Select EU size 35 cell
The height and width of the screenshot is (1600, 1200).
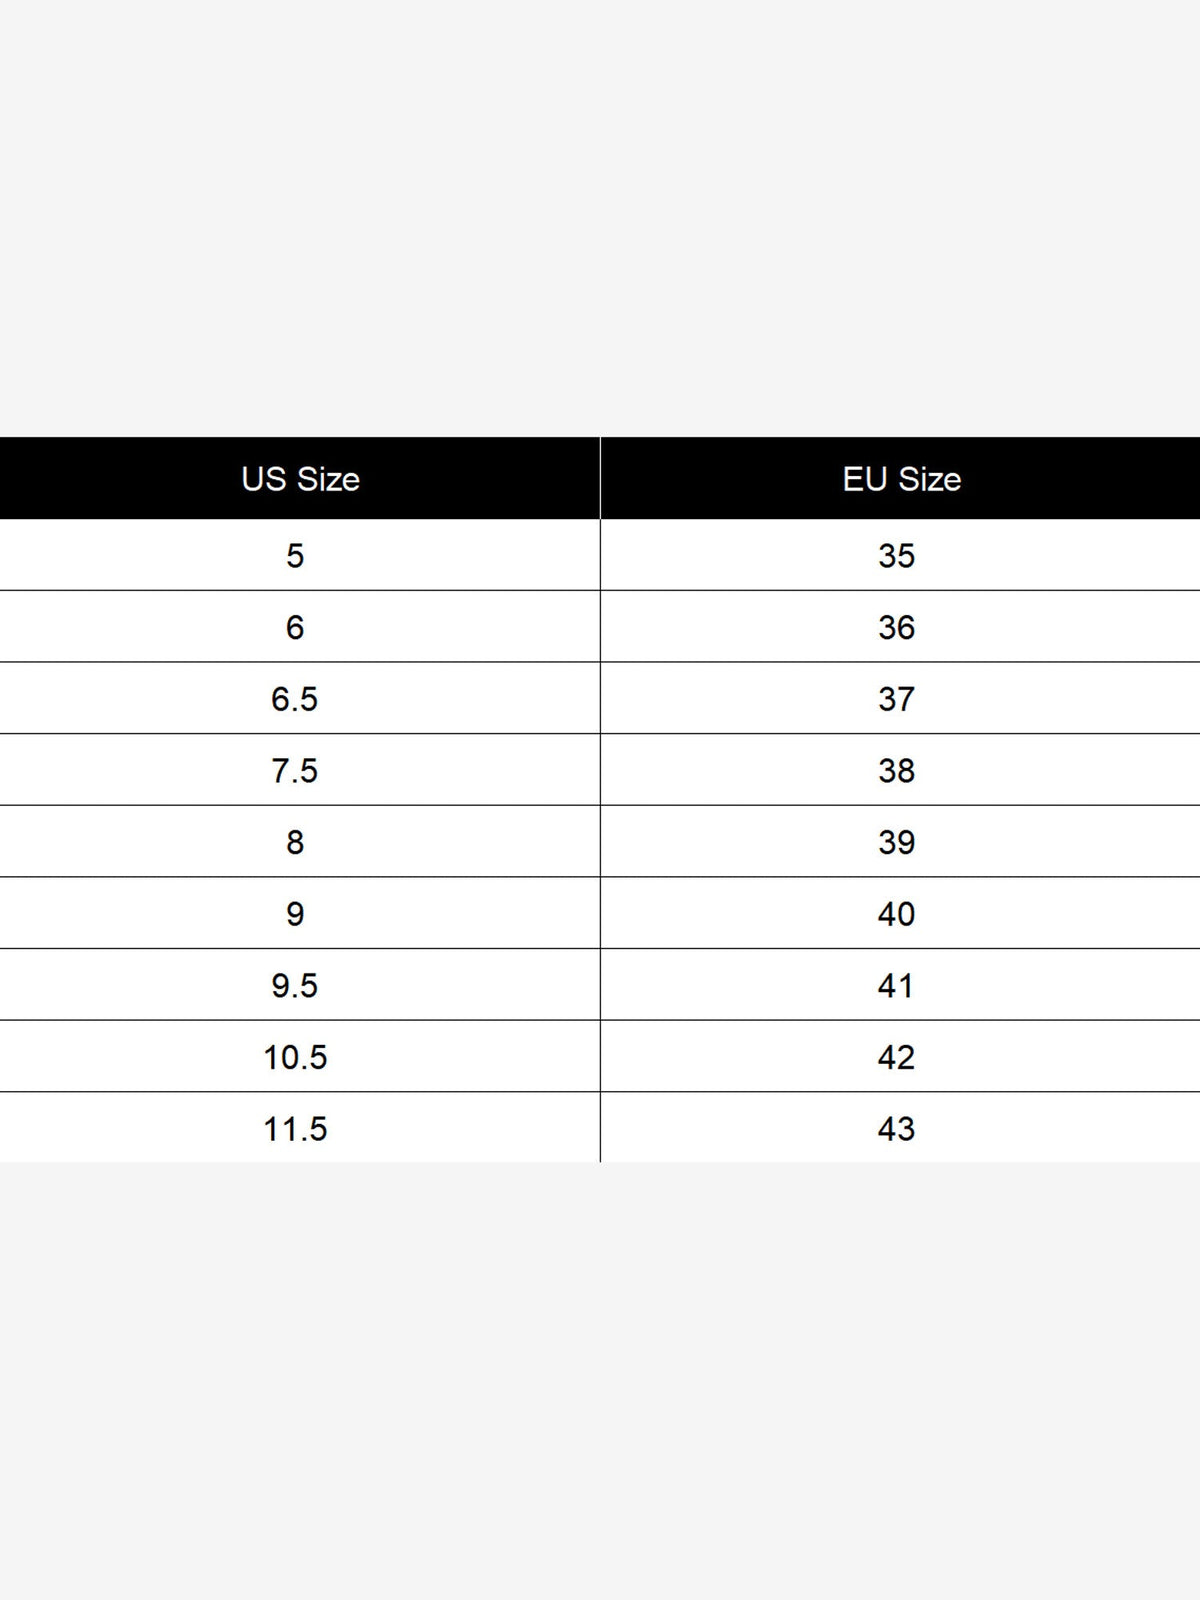[x=900, y=555]
